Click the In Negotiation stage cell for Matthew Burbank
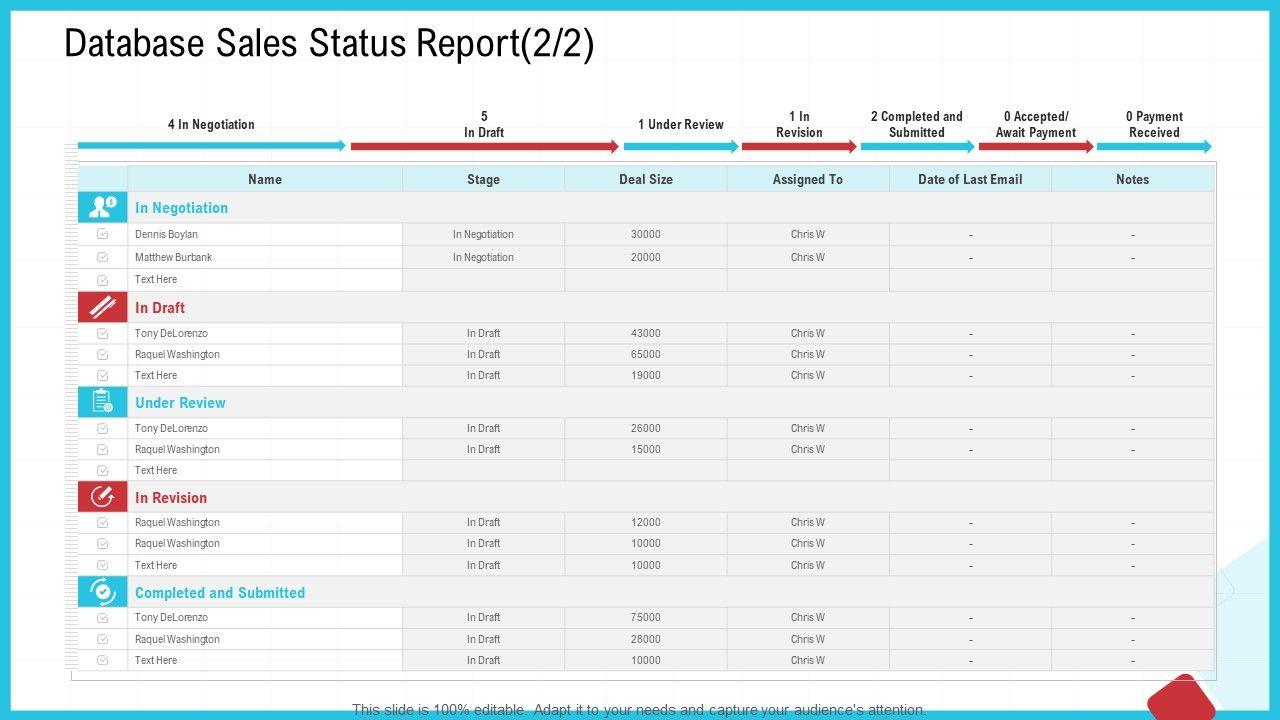 (x=483, y=257)
